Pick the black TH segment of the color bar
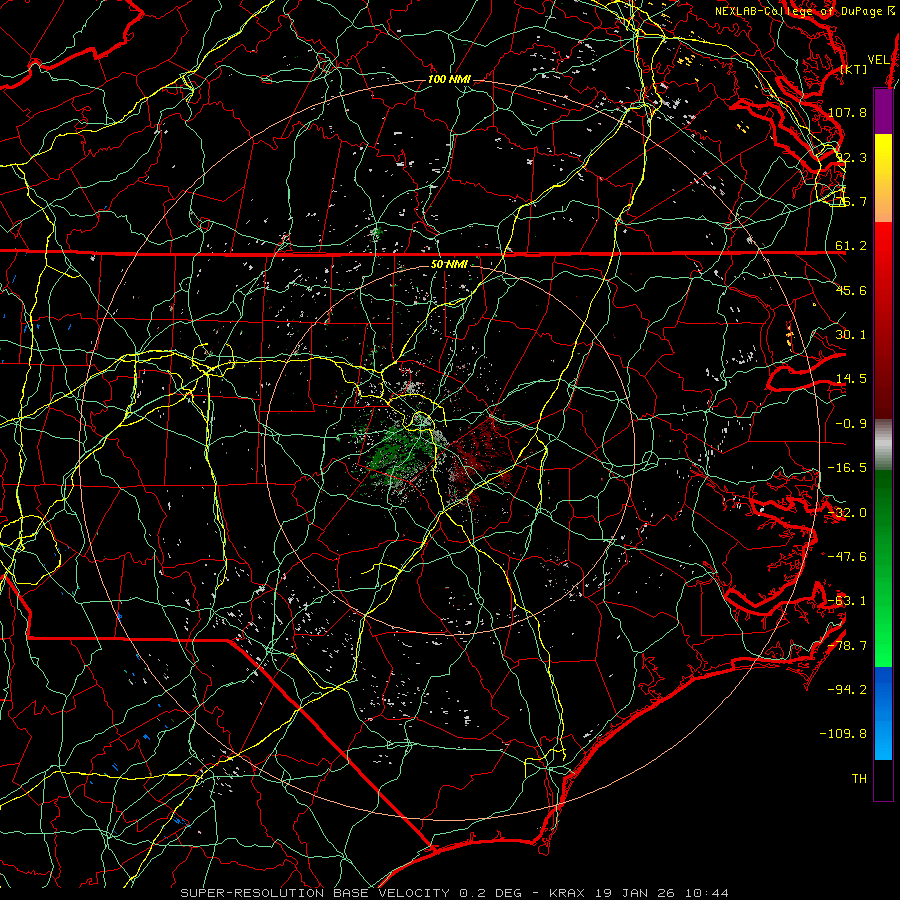The image size is (900, 900). point(883,780)
